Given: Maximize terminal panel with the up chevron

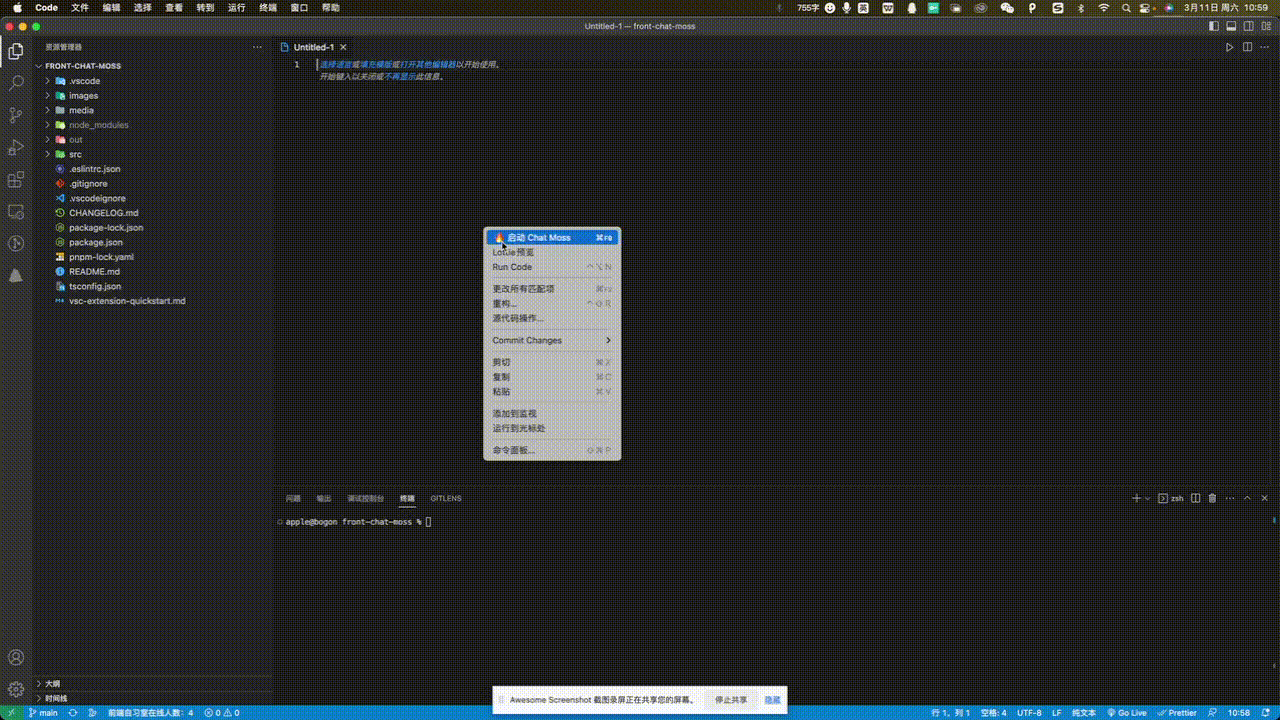Looking at the screenshot, I should coord(1246,498).
